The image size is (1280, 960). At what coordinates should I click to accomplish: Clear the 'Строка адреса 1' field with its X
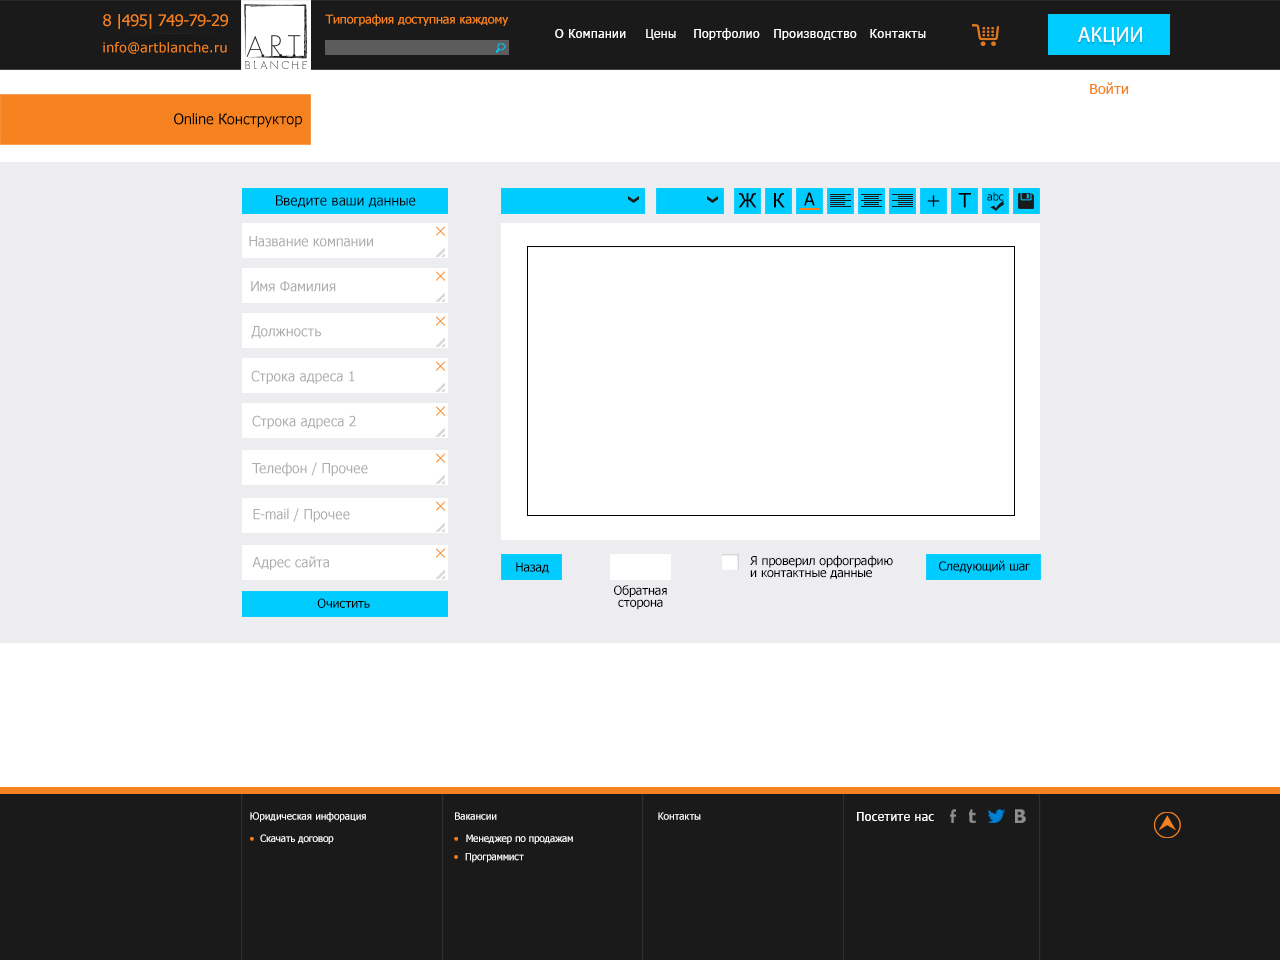click(440, 366)
